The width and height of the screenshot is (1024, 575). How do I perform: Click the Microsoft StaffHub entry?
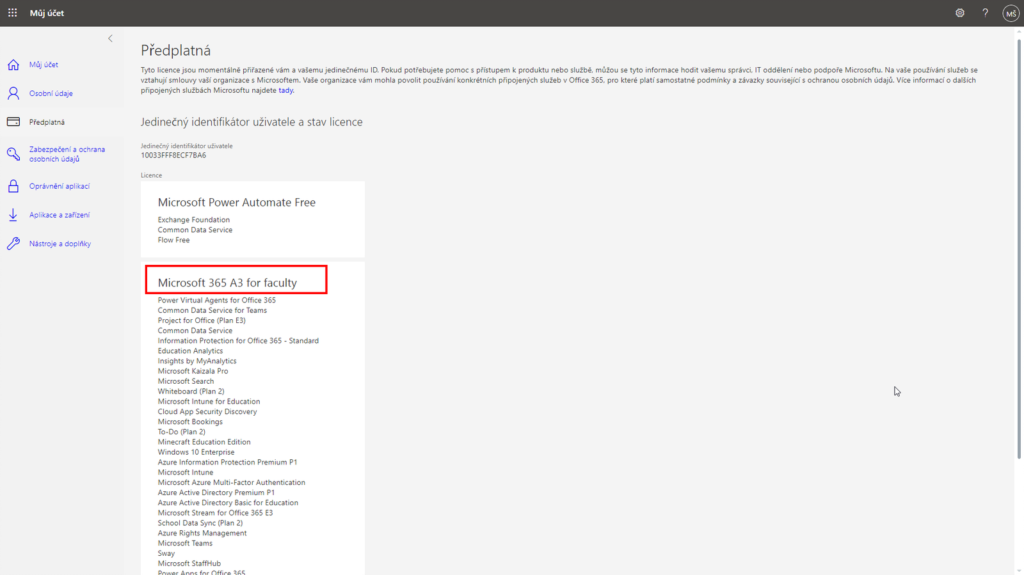click(189, 564)
